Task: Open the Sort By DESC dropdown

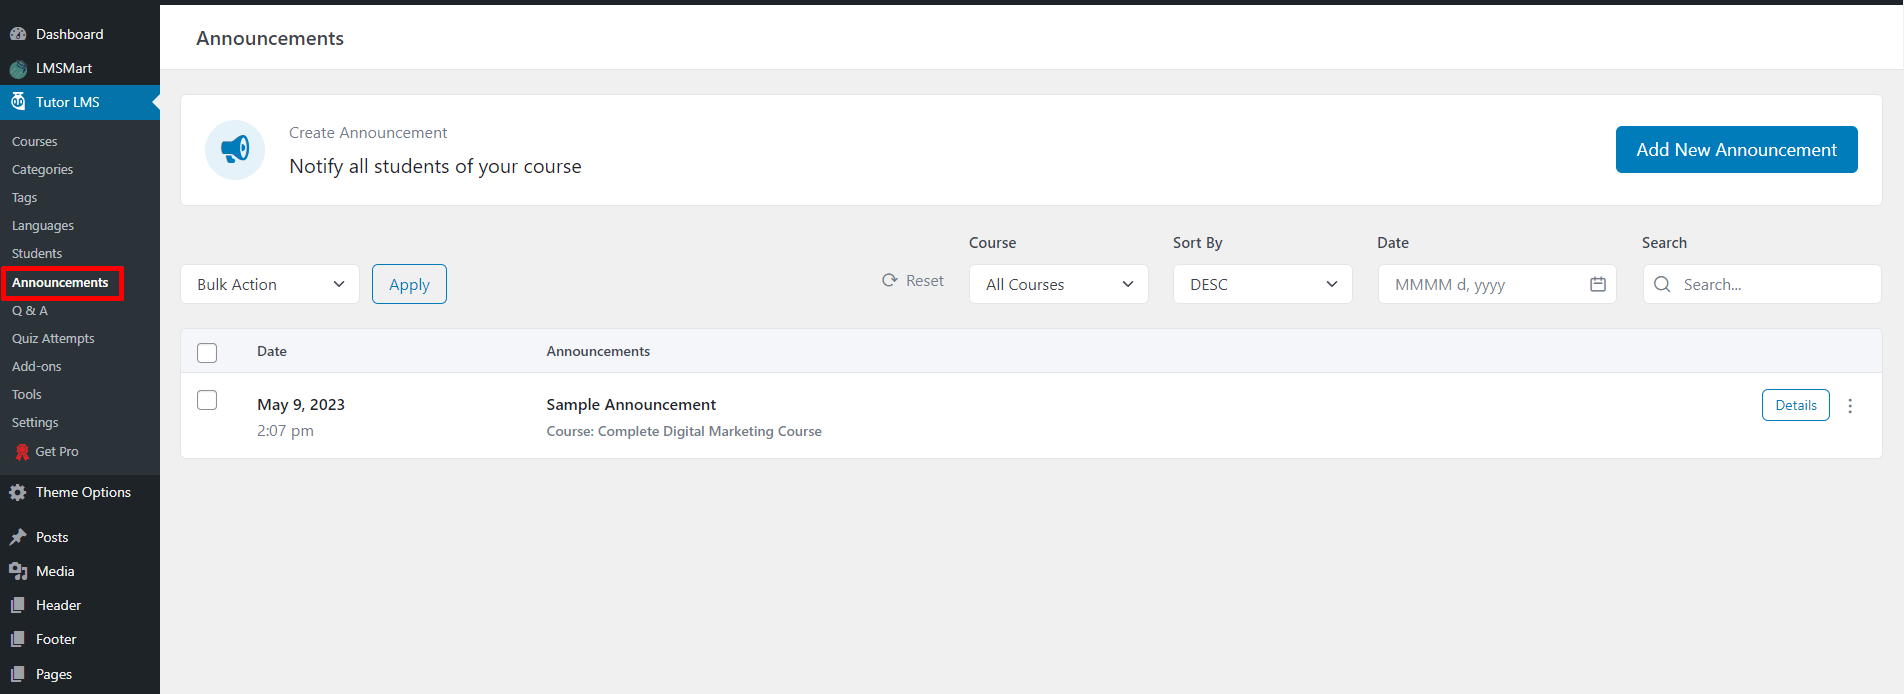Action: point(1262,285)
